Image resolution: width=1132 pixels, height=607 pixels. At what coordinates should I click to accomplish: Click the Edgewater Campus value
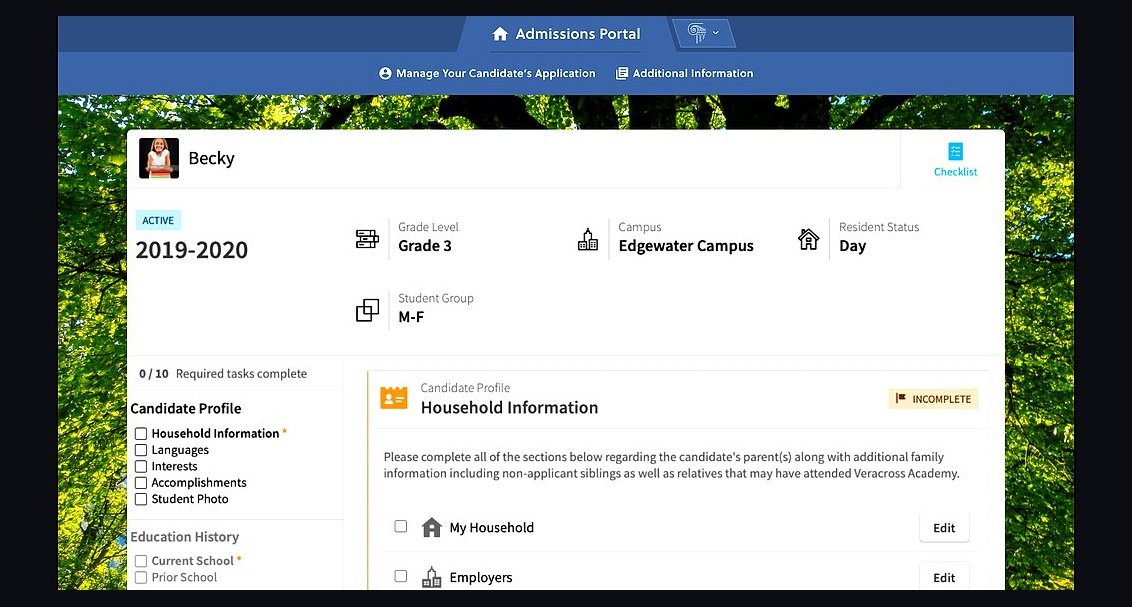[686, 246]
